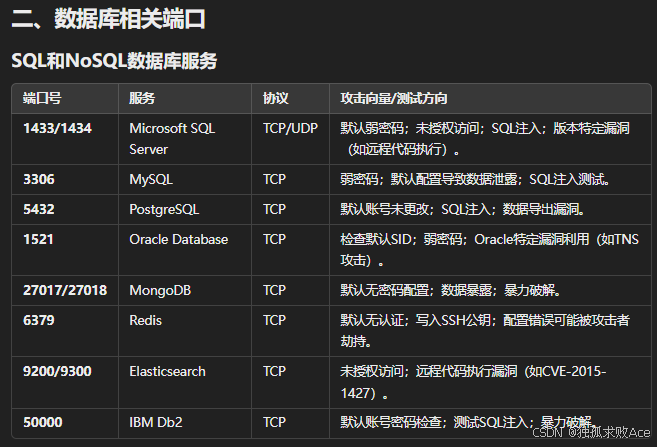Click the text 弱密码；默认配置导致数据泄露
The width and height of the screenshot is (657, 447).
click(429, 179)
